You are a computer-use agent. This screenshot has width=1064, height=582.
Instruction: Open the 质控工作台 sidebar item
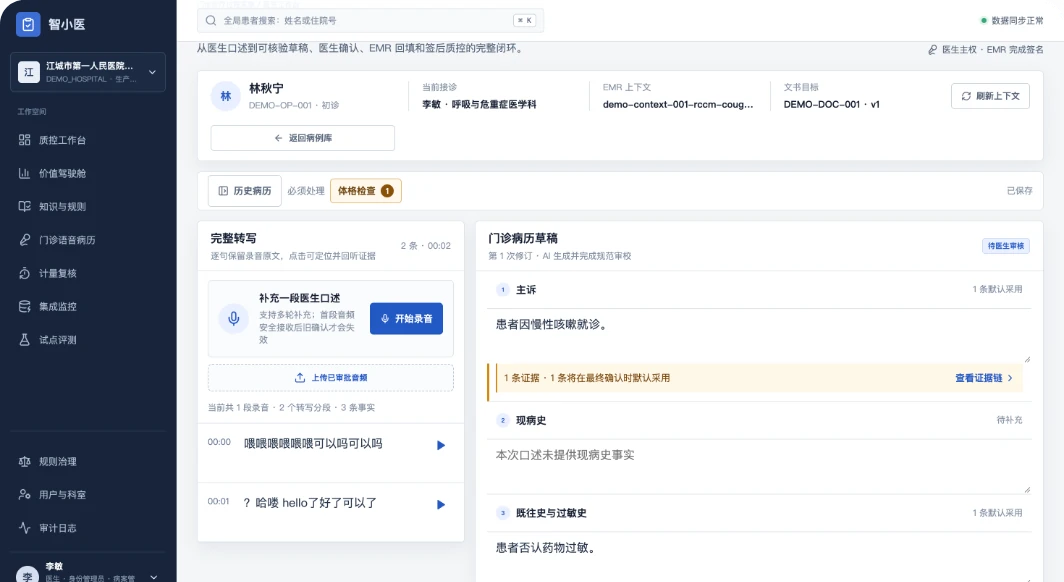point(88,140)
